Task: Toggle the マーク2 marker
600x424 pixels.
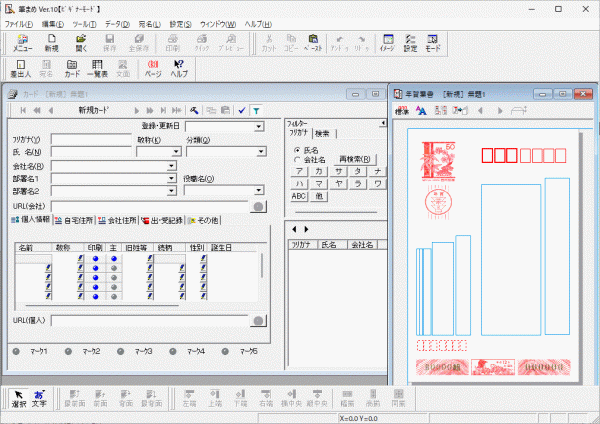Action: click(x=68, y=351)
